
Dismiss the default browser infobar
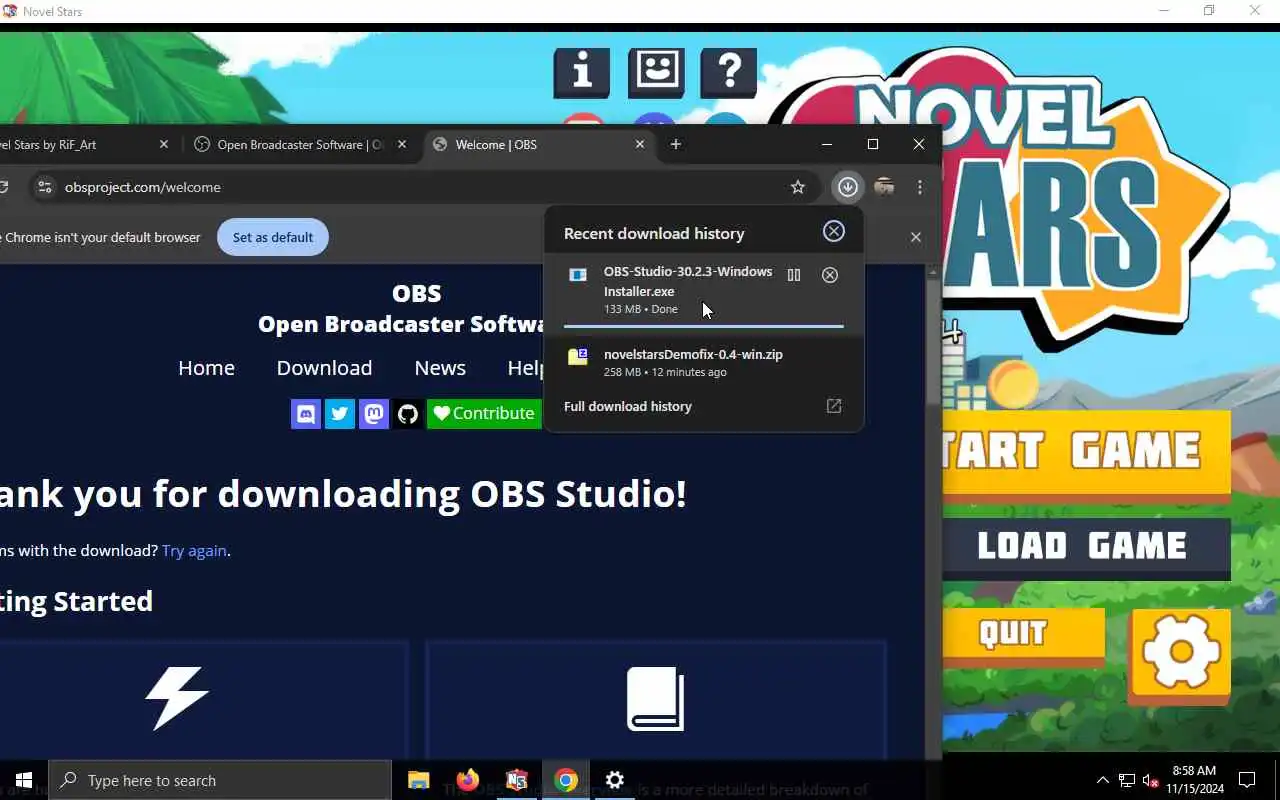click(x=916, y=237)
